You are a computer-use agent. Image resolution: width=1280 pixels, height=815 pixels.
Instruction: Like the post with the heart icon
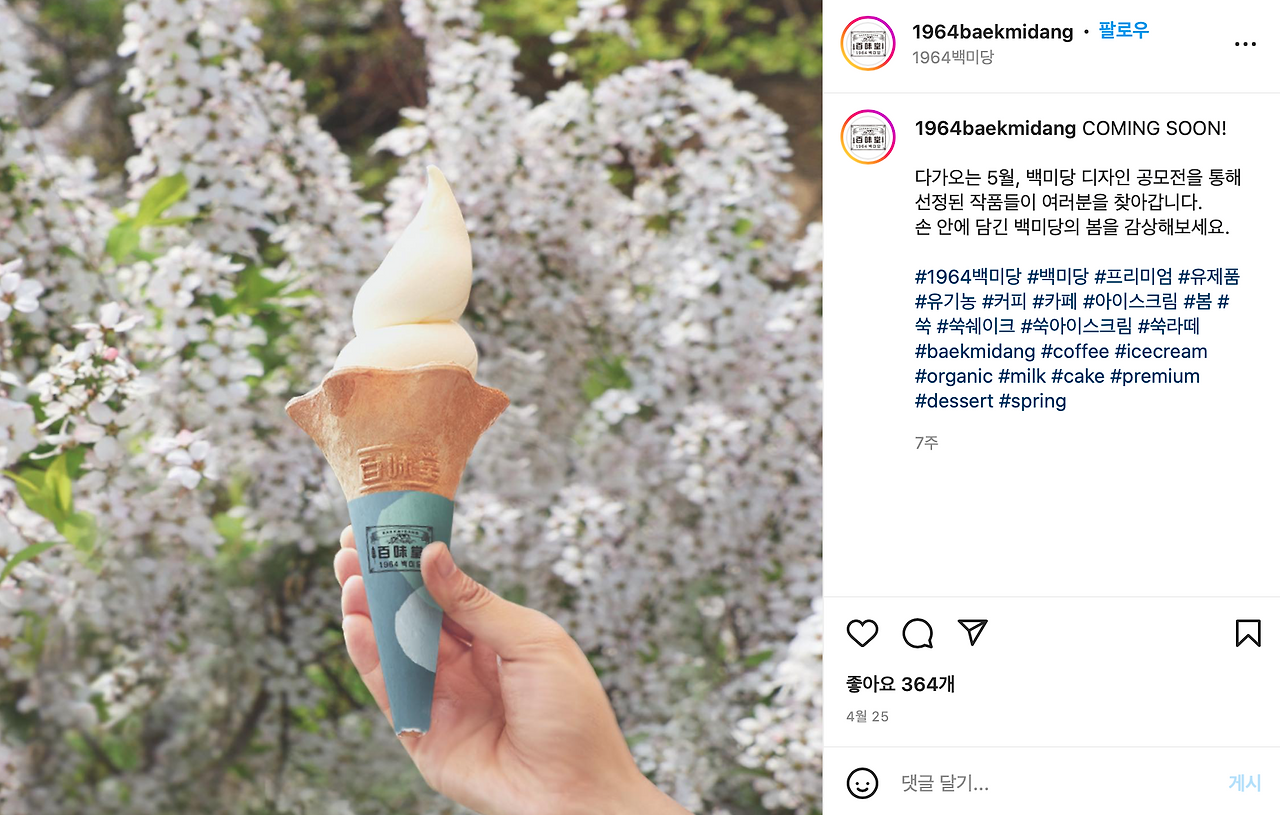pos(862,633)
